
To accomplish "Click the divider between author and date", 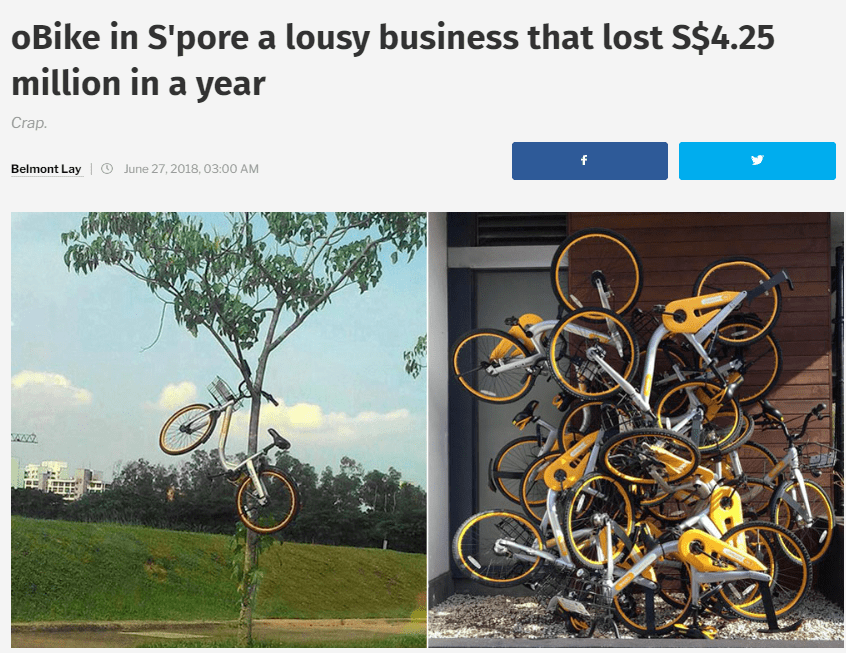I will tap(91, 169).
